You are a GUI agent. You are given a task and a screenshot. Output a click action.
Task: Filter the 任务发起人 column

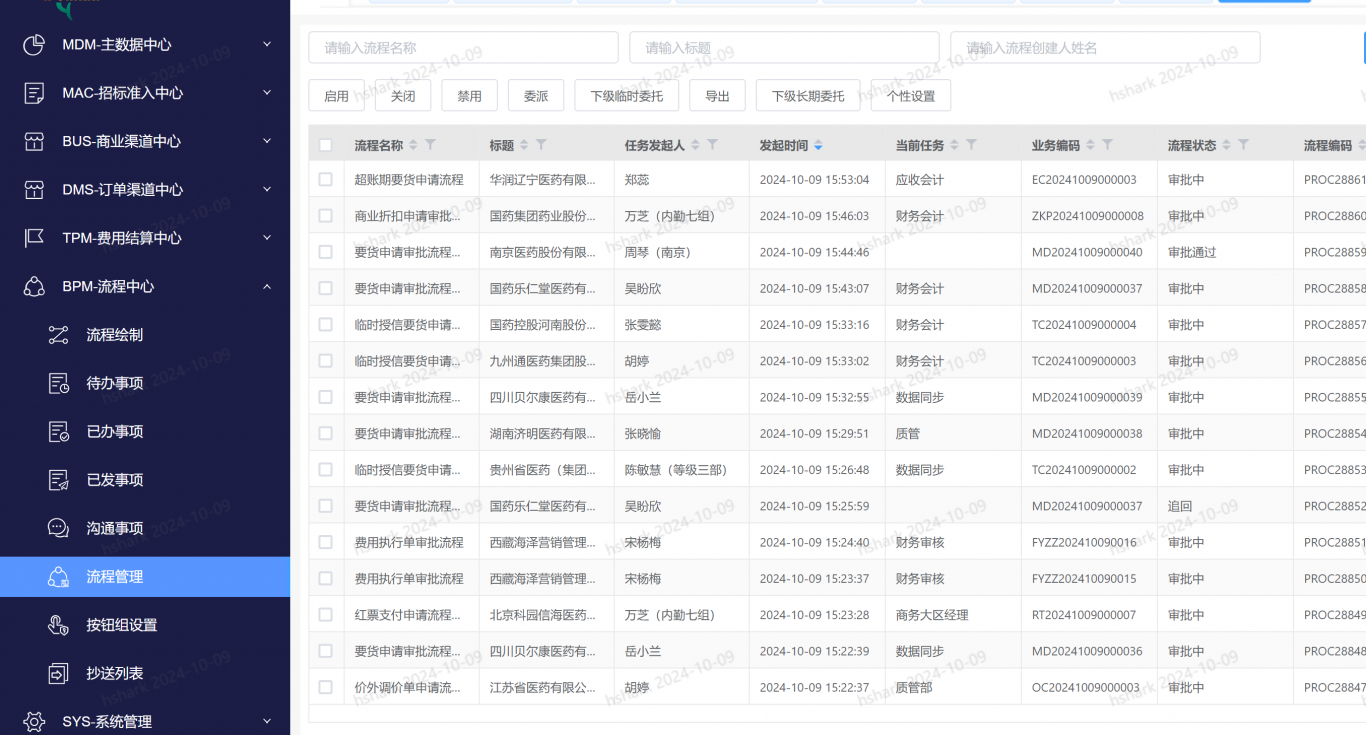pos(712,145)
